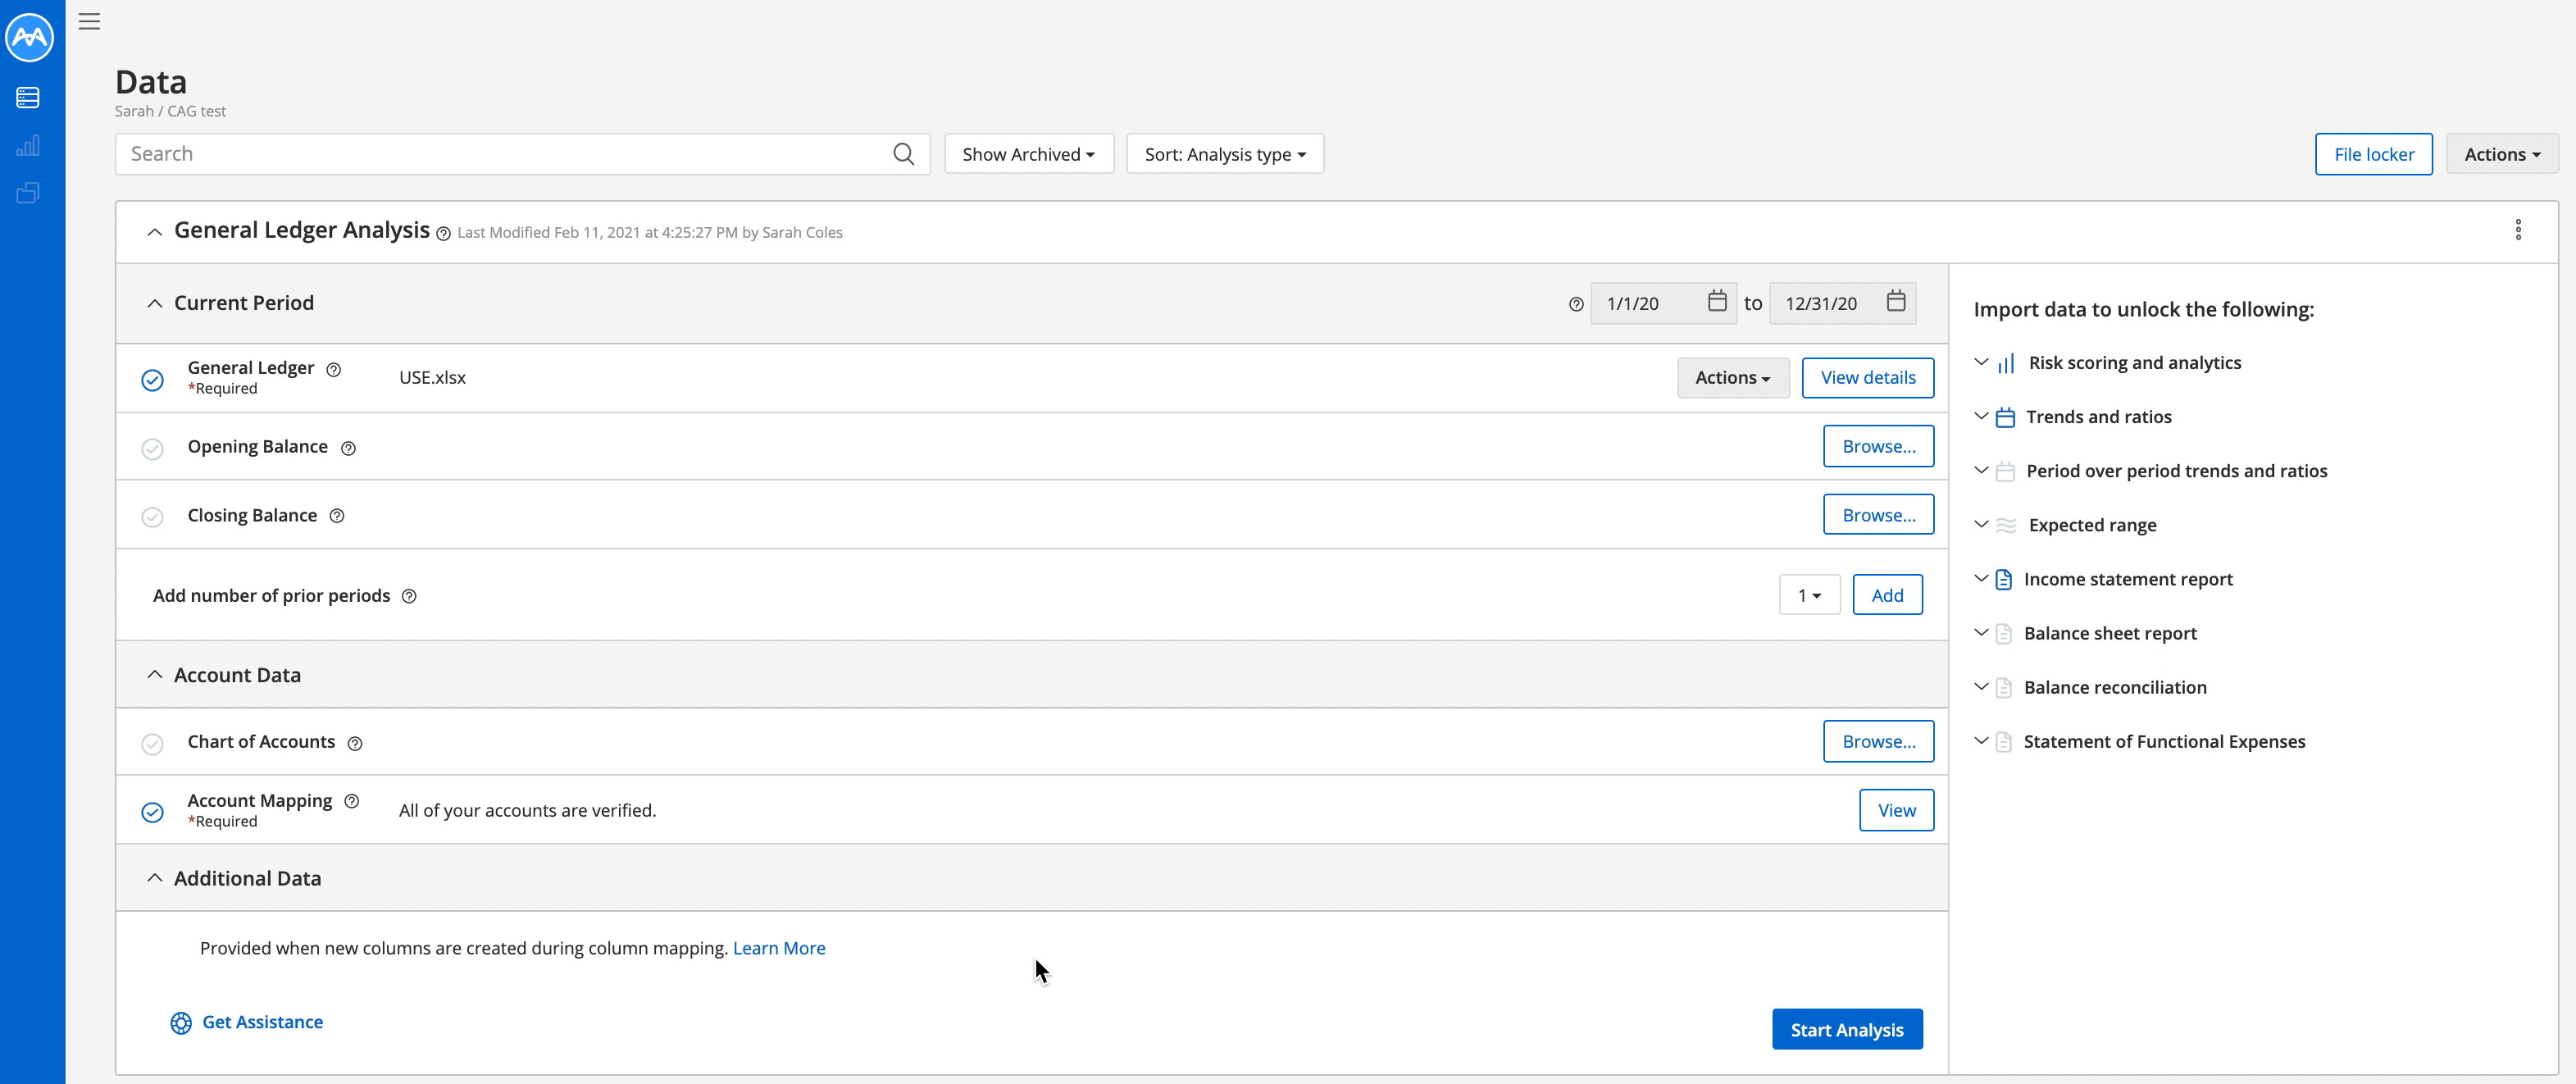
Task: Click the MindBridge logo icon in sidebar
Action: [30, 36]
